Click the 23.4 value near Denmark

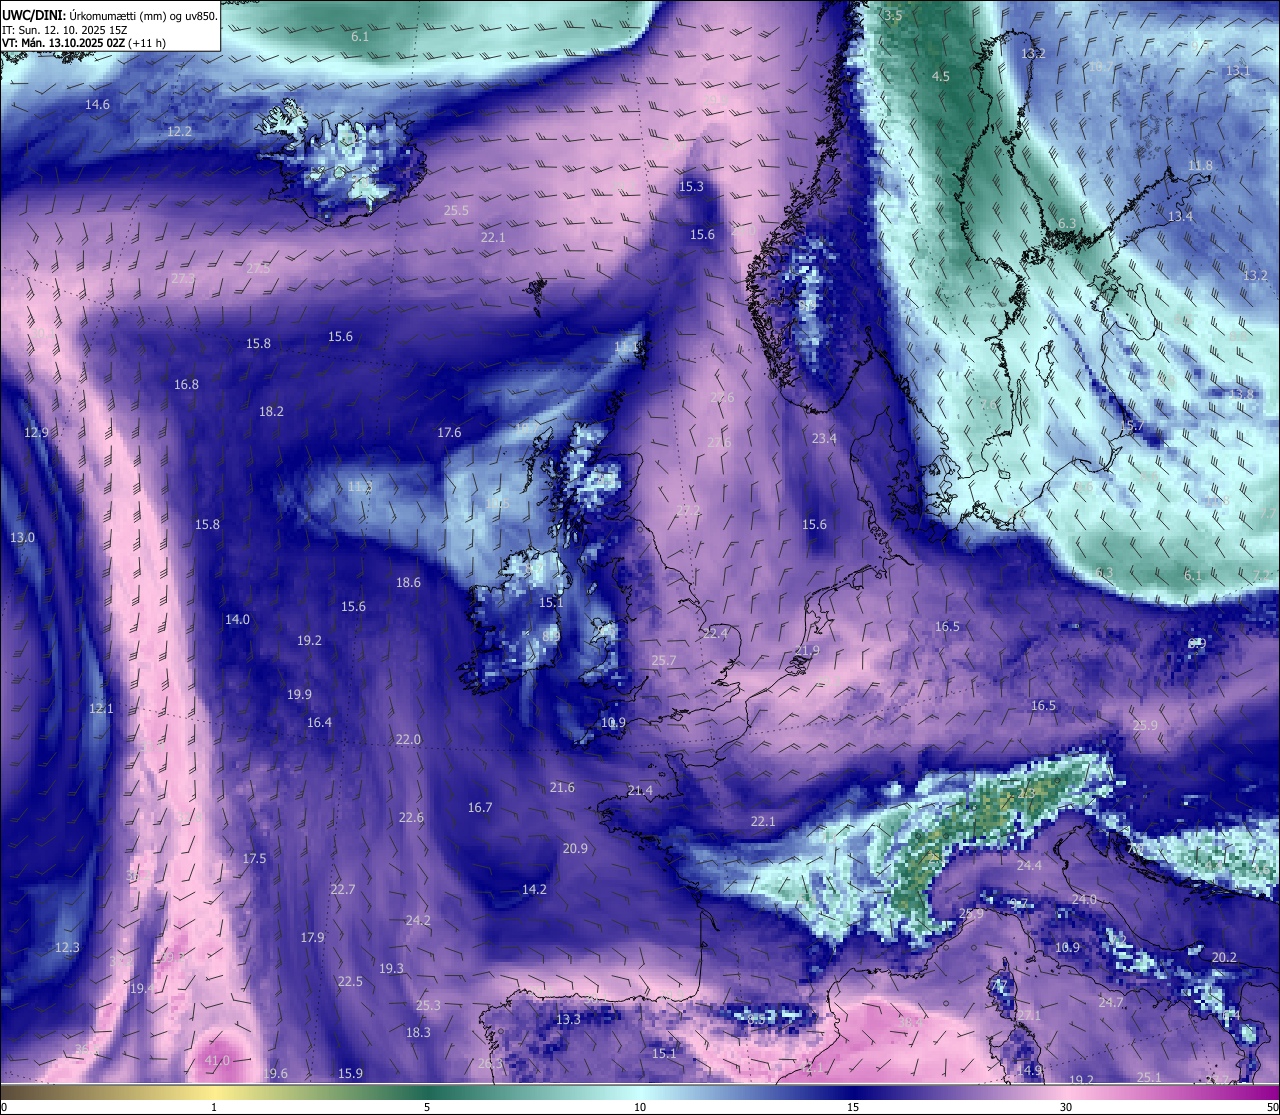tap(824, 438)
